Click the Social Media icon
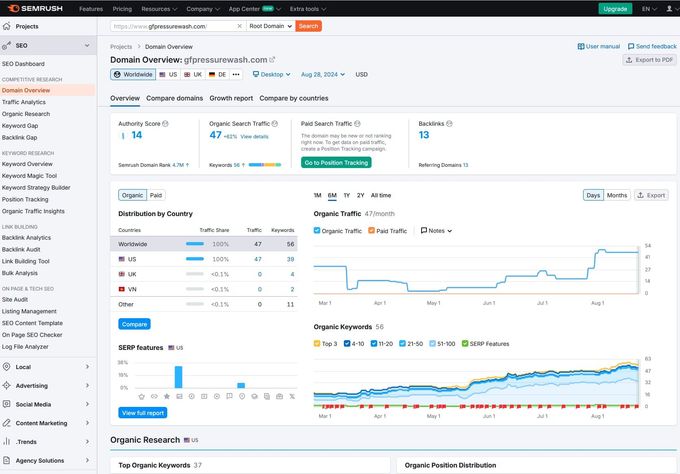 (x=7, y=404)
